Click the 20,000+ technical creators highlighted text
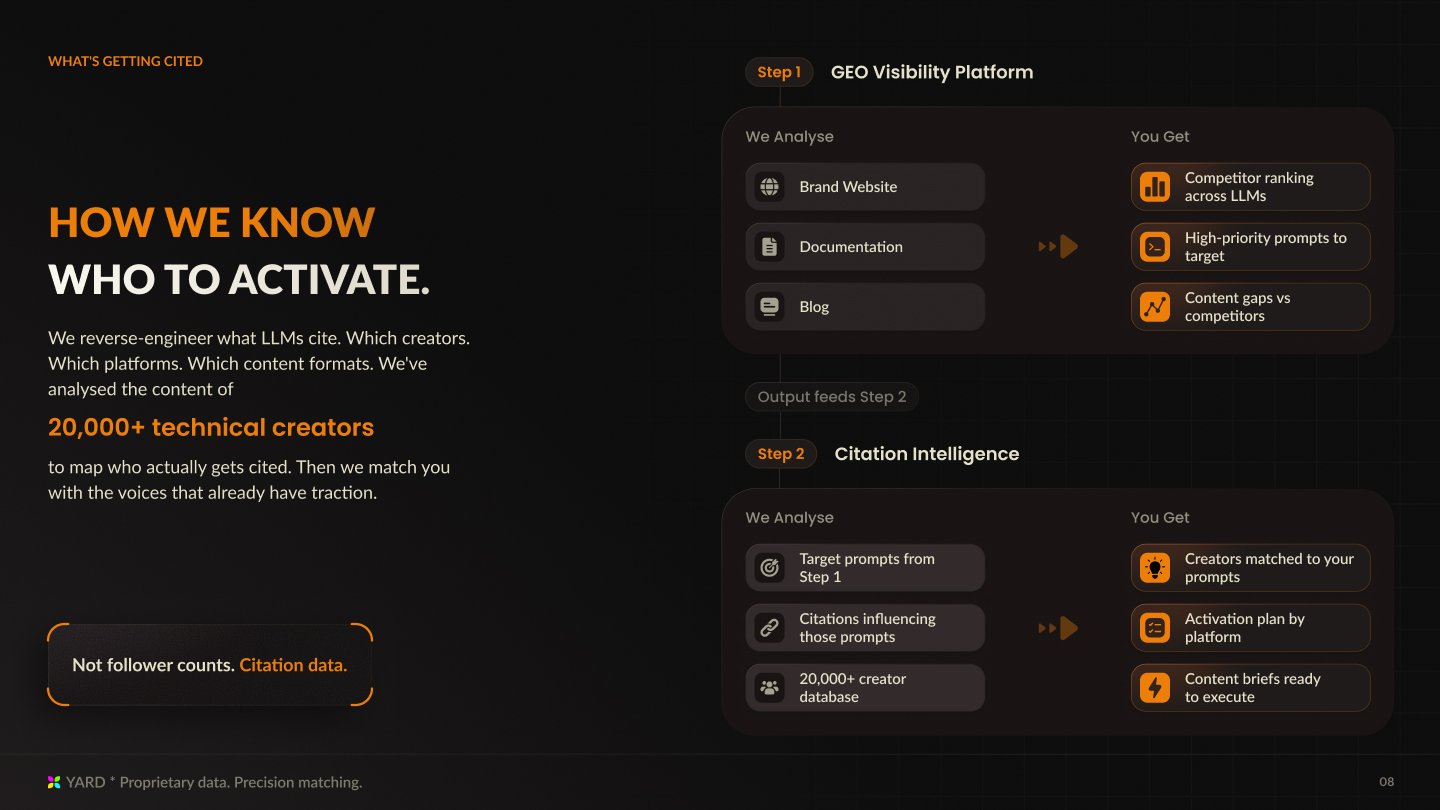 tap(211, 427)
